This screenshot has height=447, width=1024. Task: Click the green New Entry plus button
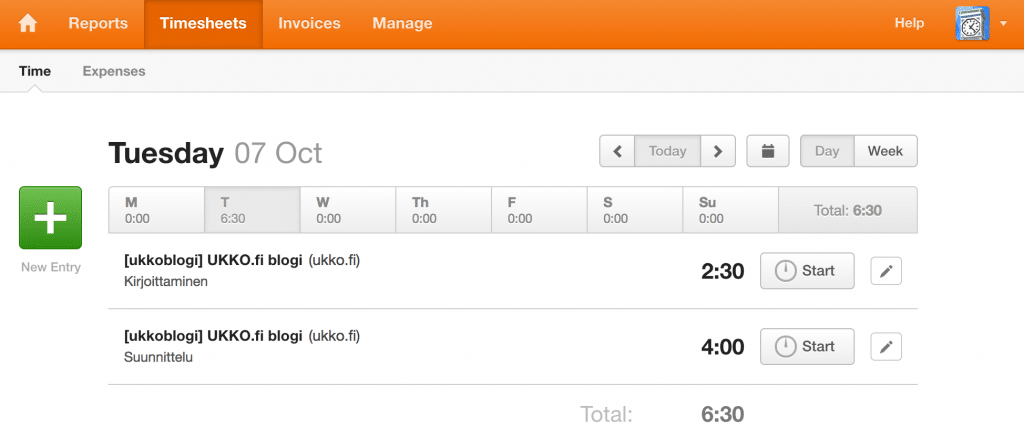[x=50, y=217]
